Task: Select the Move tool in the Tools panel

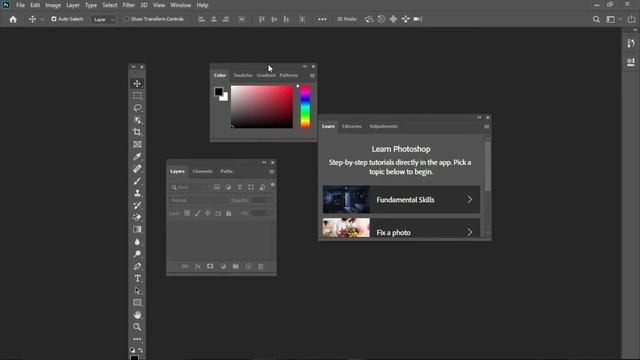Action: click(x=137, y=83)
